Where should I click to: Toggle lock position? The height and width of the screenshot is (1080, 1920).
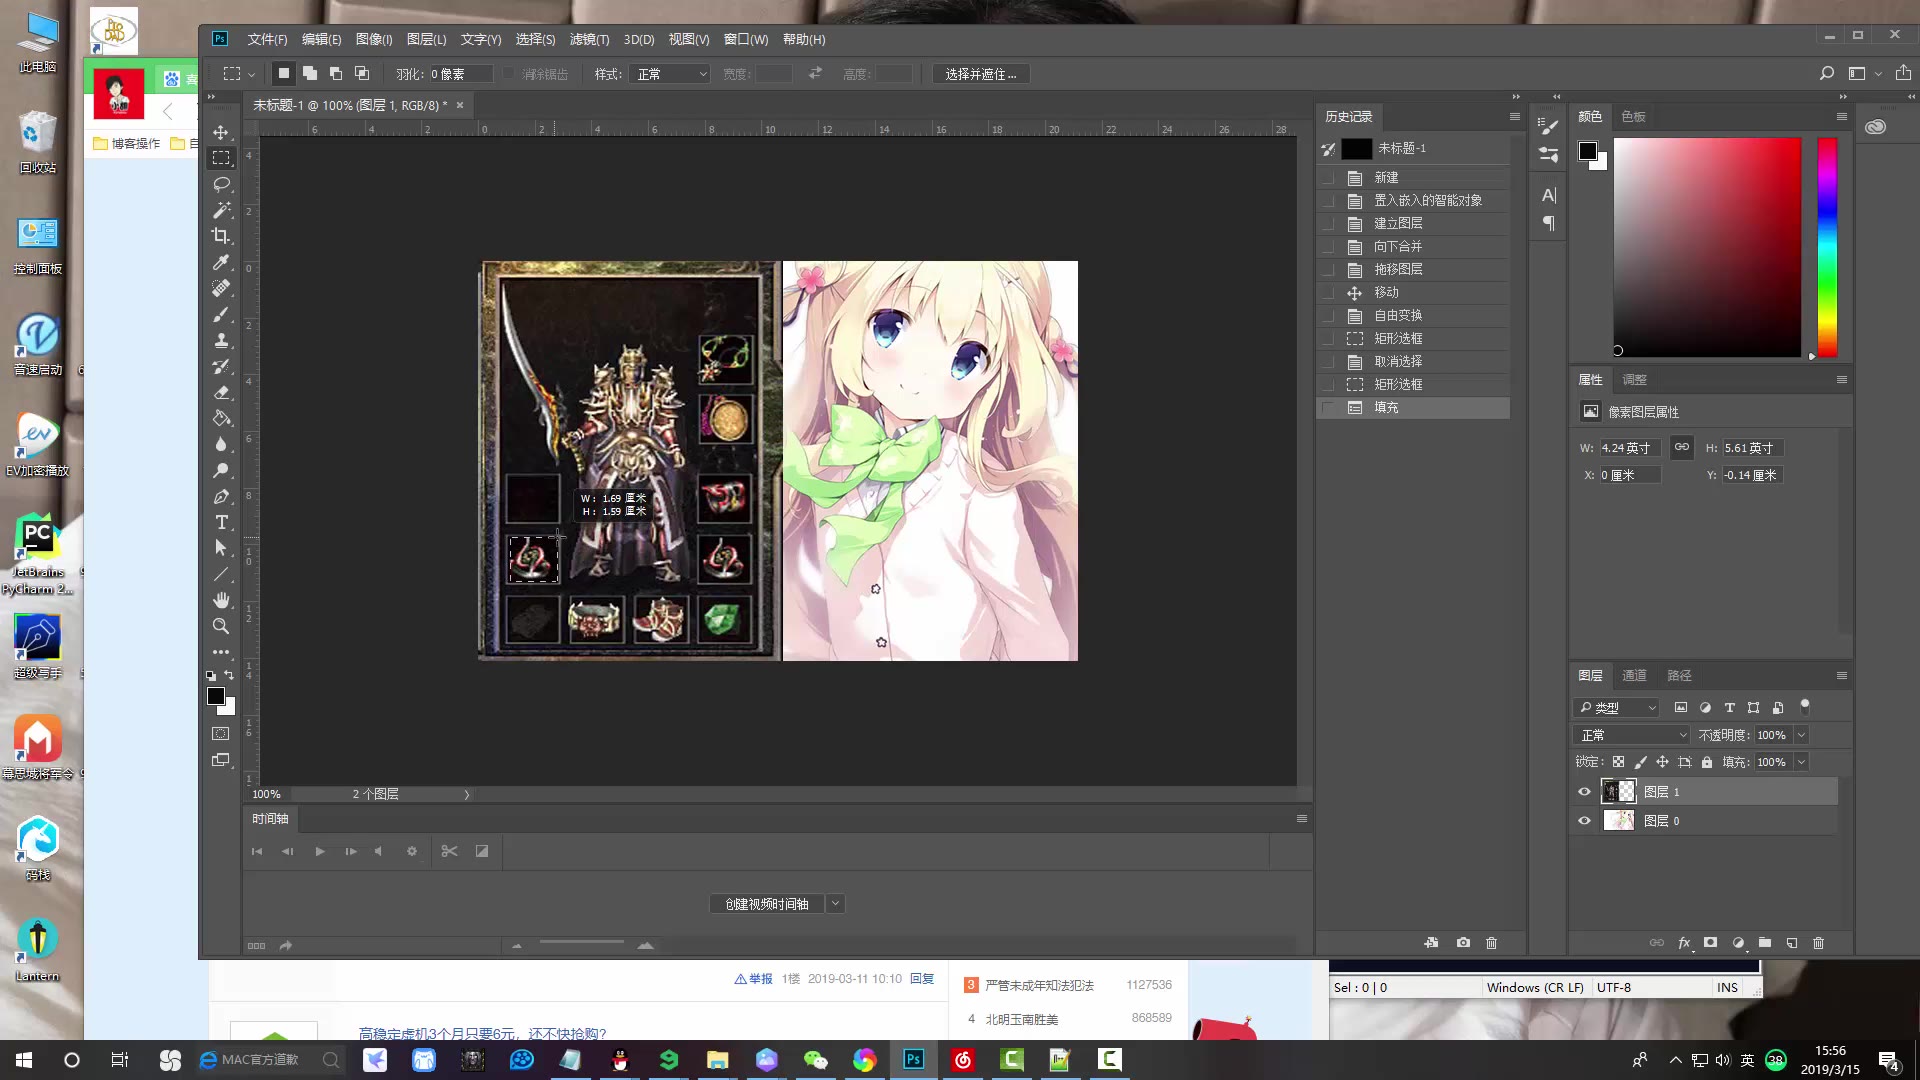1662,762
